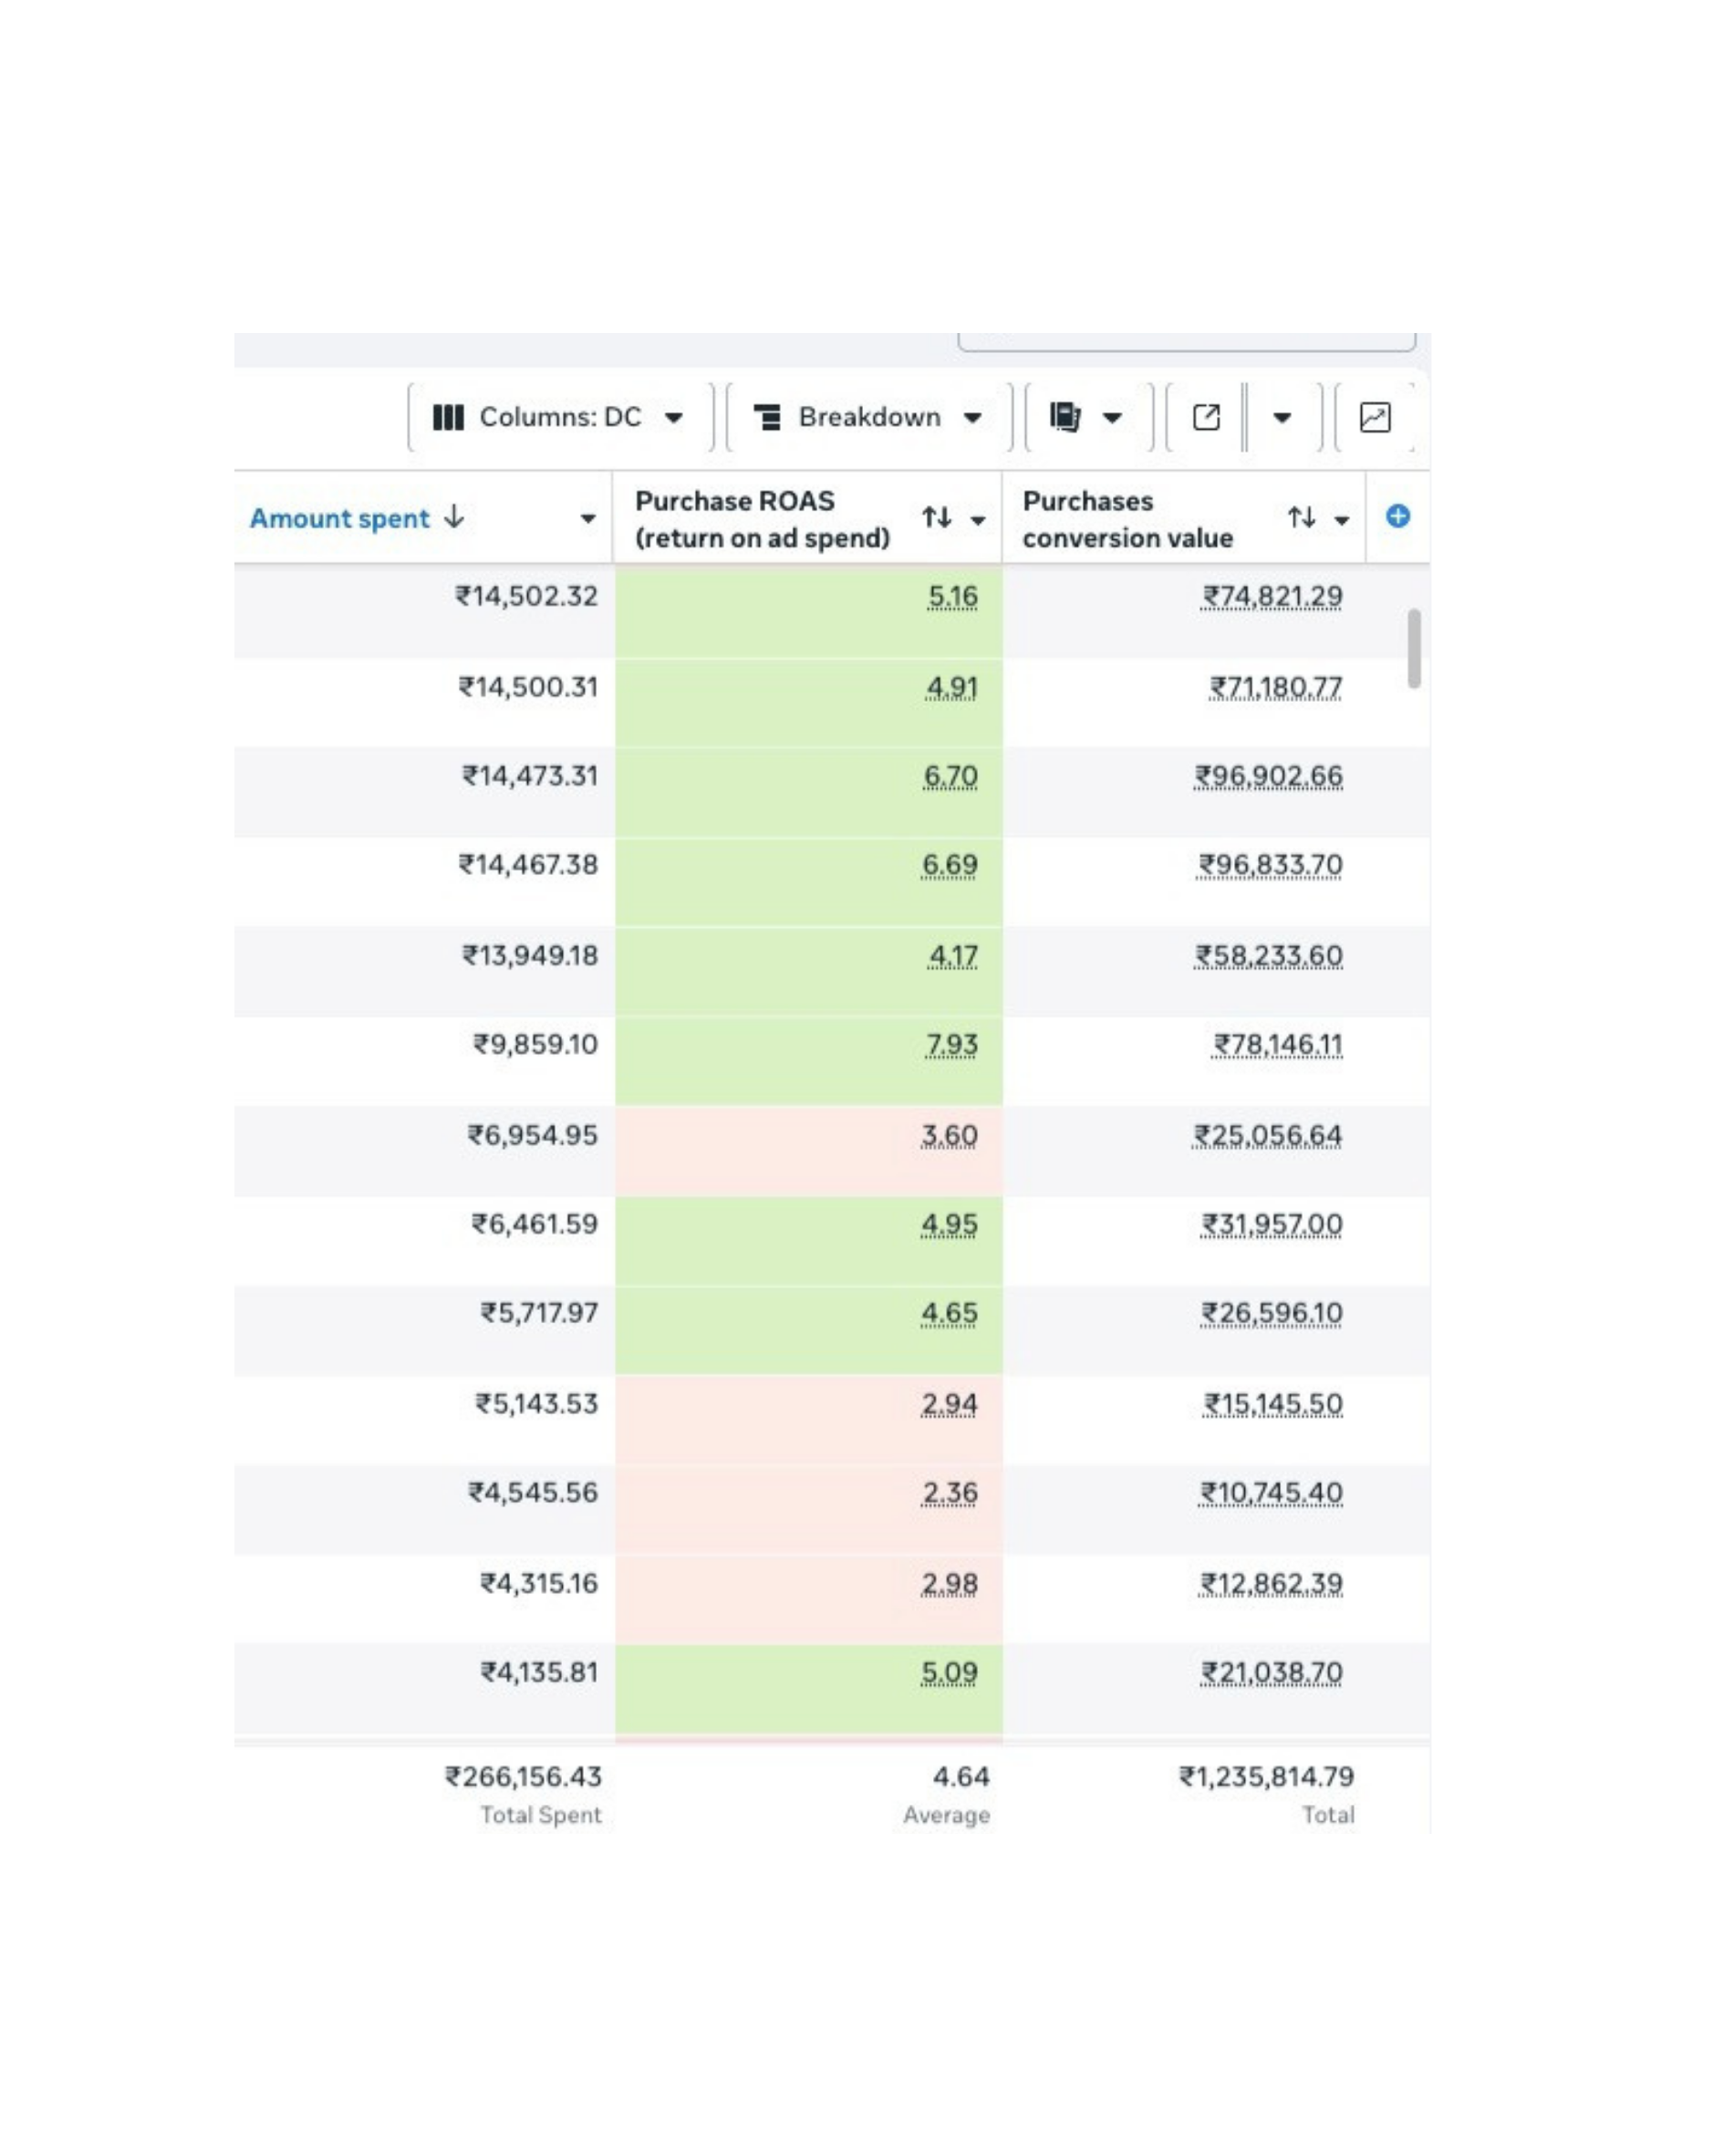Viewport: 1724px width, 2156px height.
Task: Click conversion value ₹58,233.60
Action: point(1269,955)
